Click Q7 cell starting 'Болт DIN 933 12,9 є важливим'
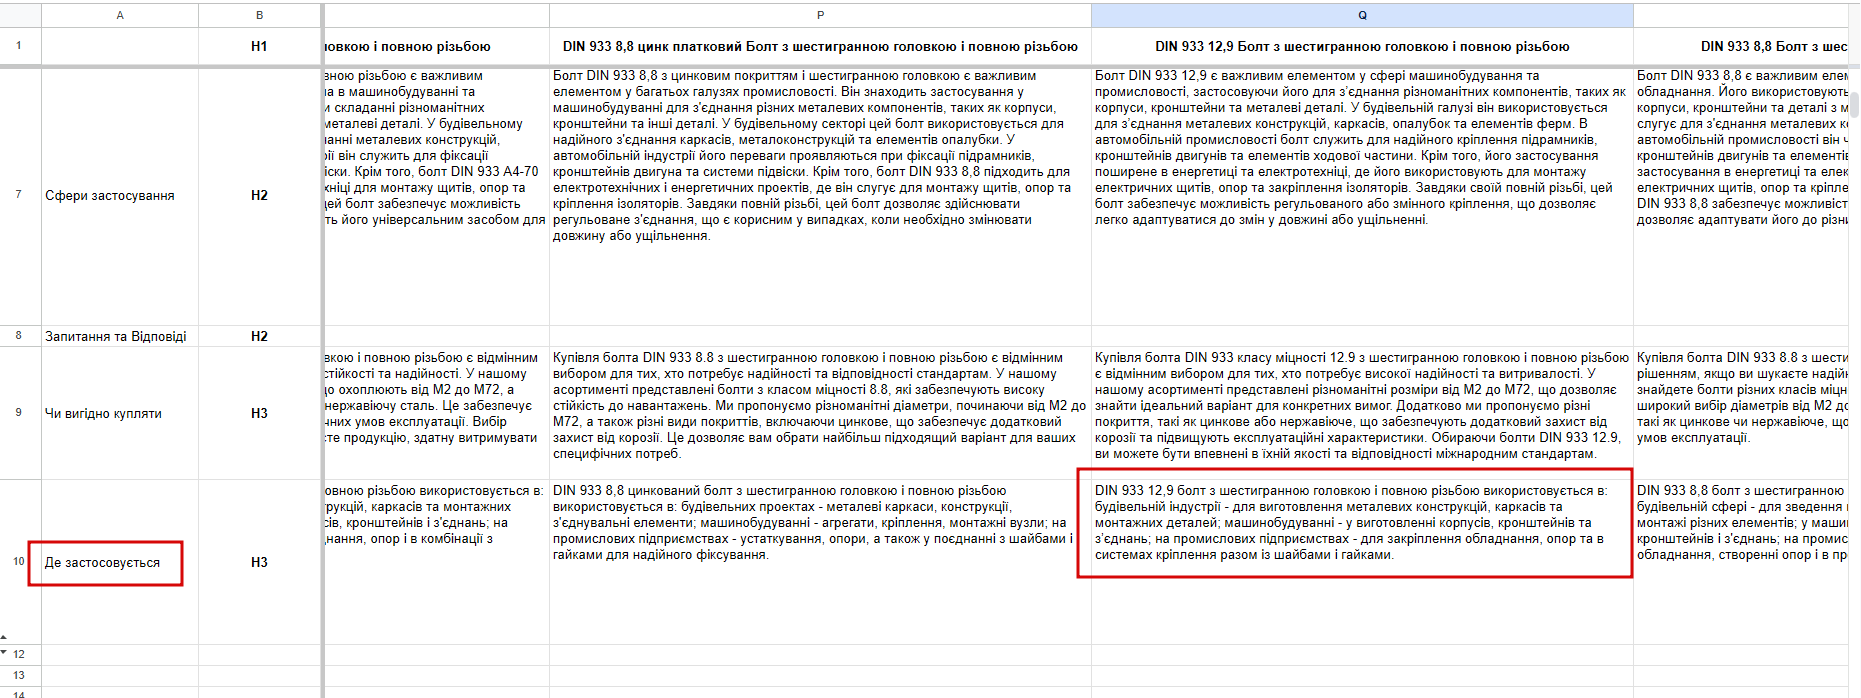 [1362, 196]
